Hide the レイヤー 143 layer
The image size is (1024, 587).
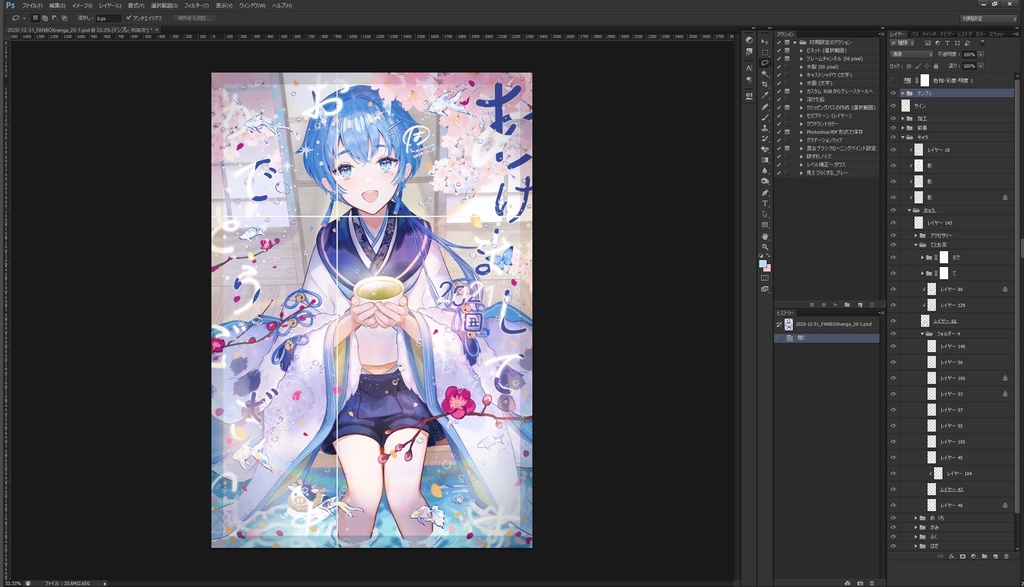coord(893,223)
